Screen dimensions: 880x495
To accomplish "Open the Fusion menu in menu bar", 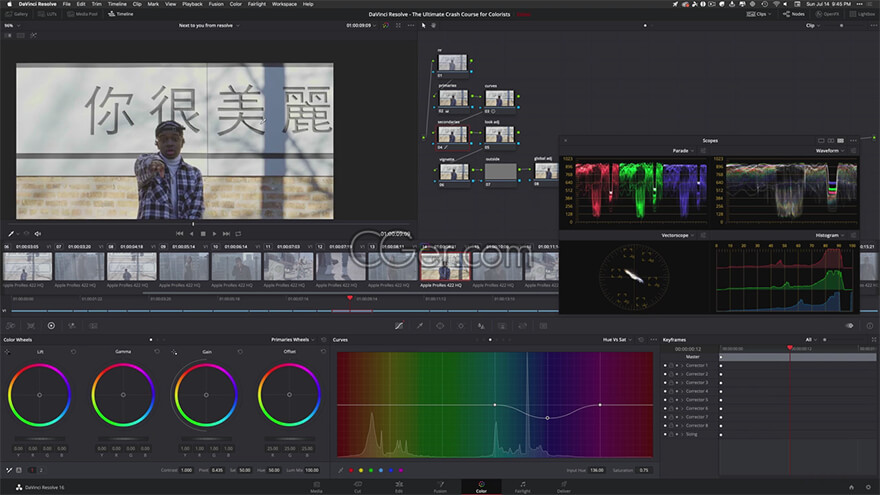I will click(x=216, y=4).
